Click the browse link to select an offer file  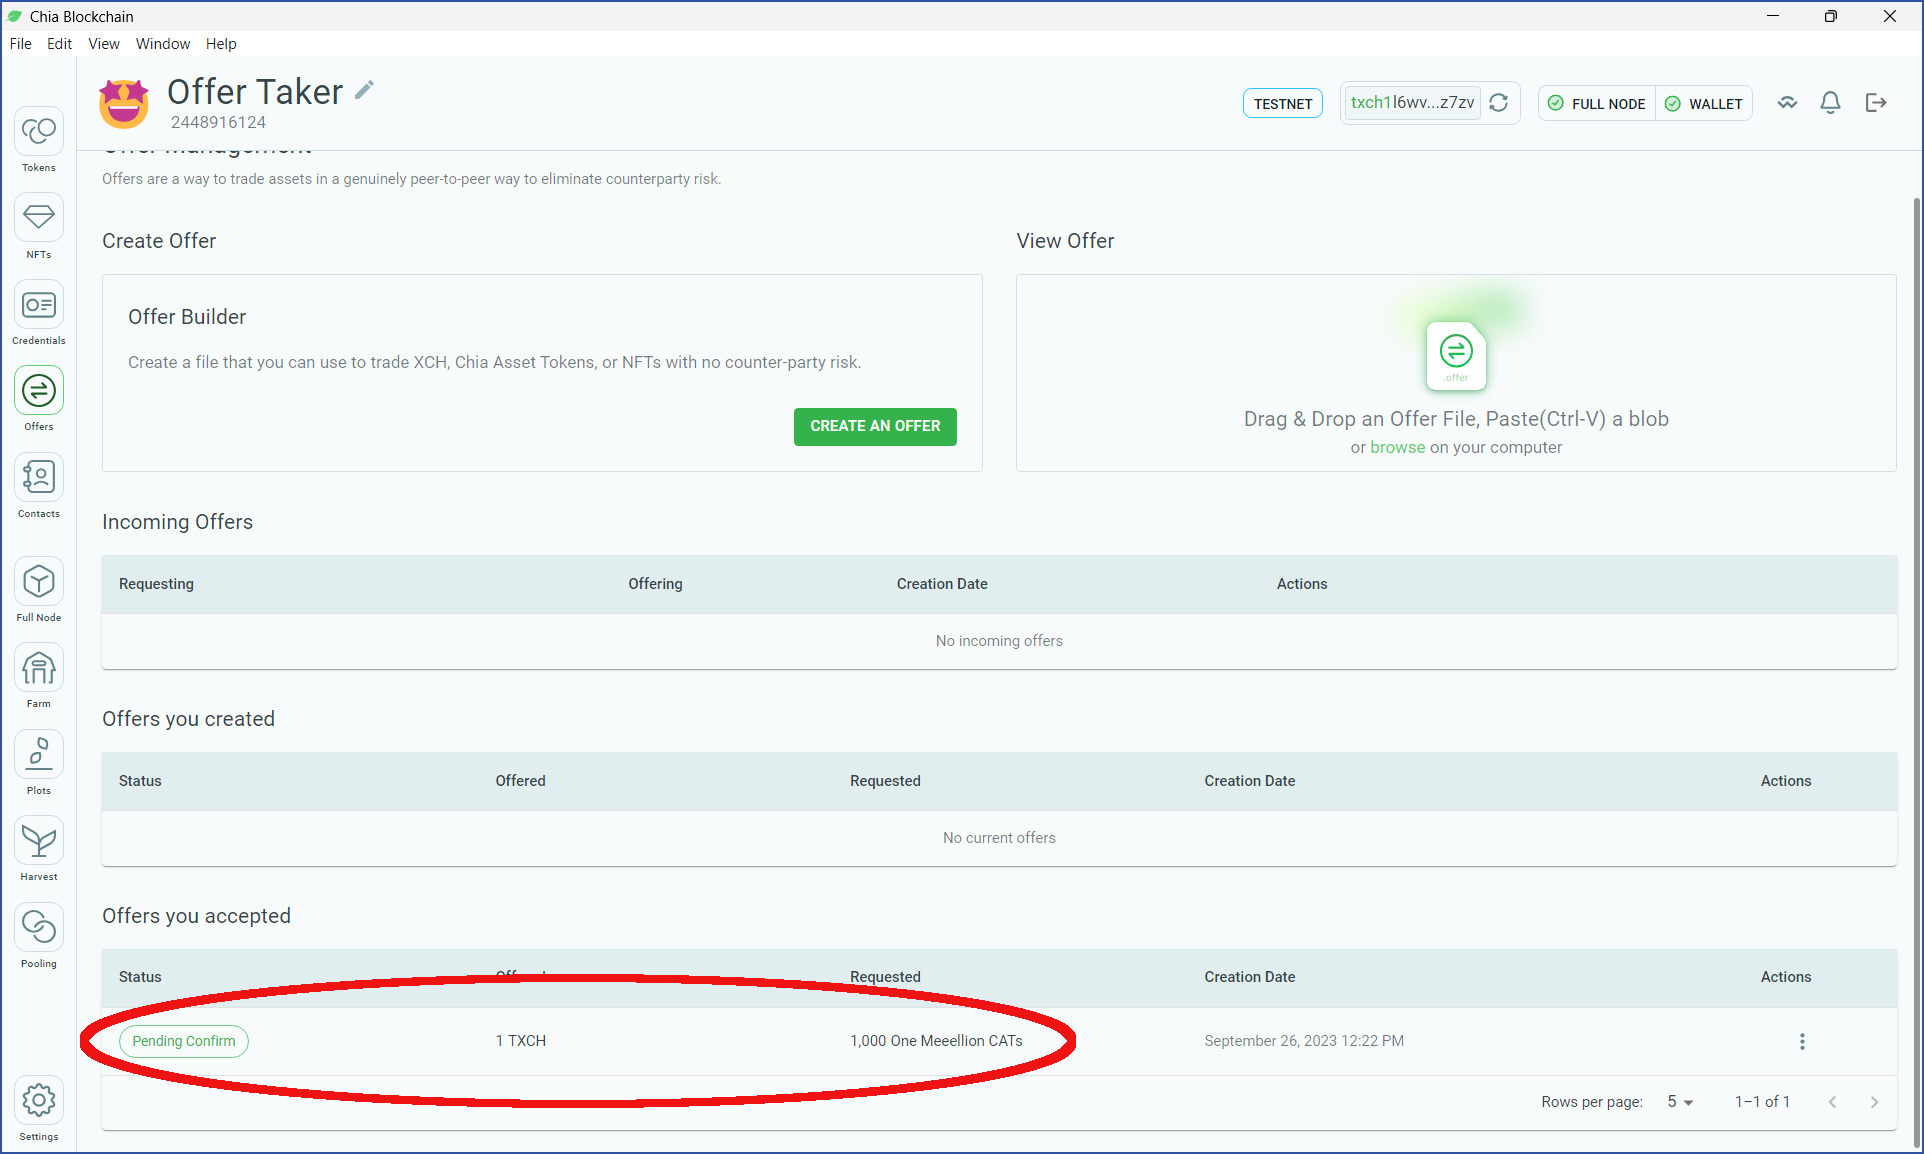(x=1397, y=448)
